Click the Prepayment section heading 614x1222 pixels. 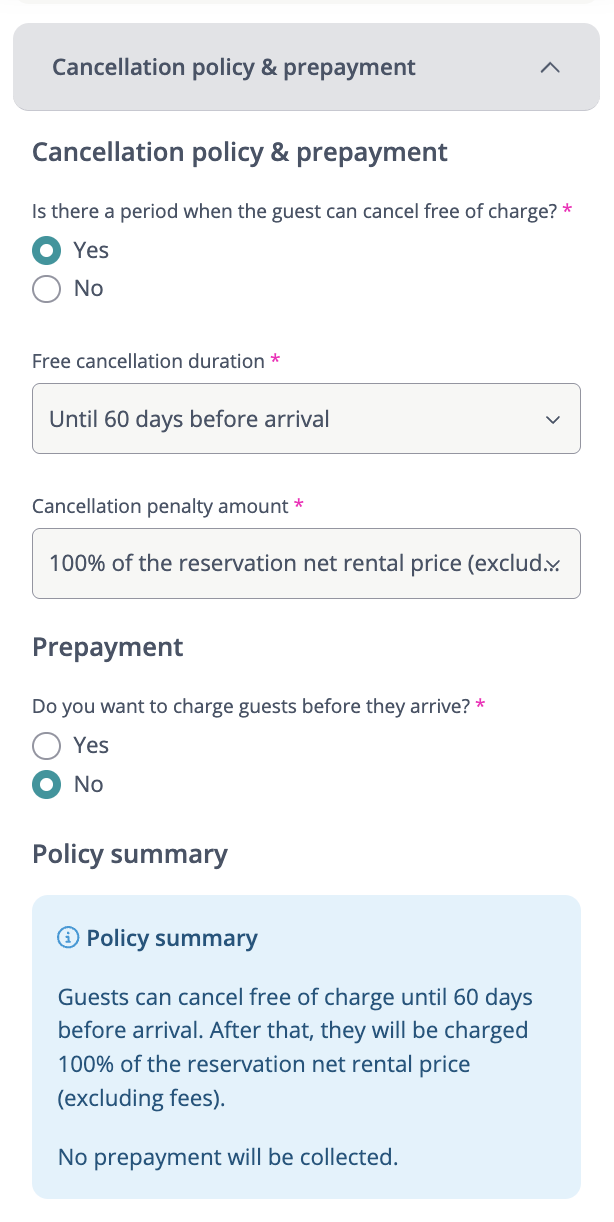(107, 647)
